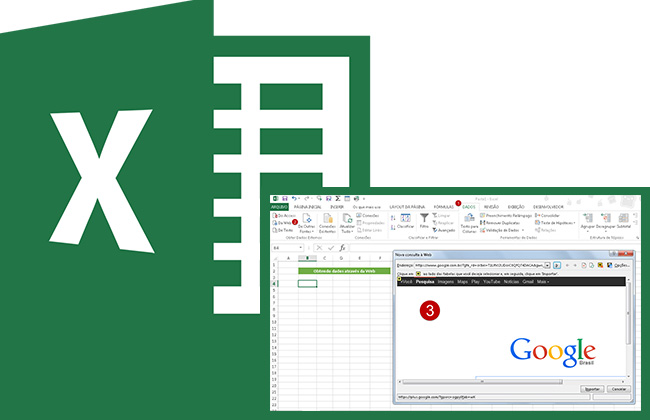Select column A header
The image size is (650, 420).
(x=289, y=258)
